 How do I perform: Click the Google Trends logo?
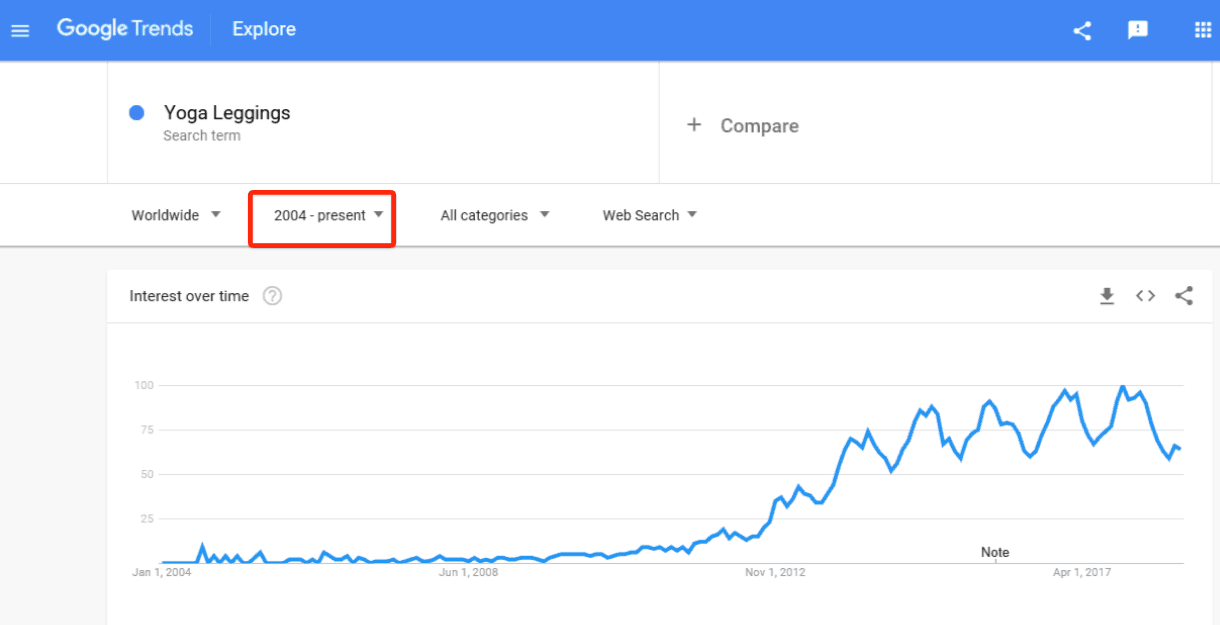(125, 29)
